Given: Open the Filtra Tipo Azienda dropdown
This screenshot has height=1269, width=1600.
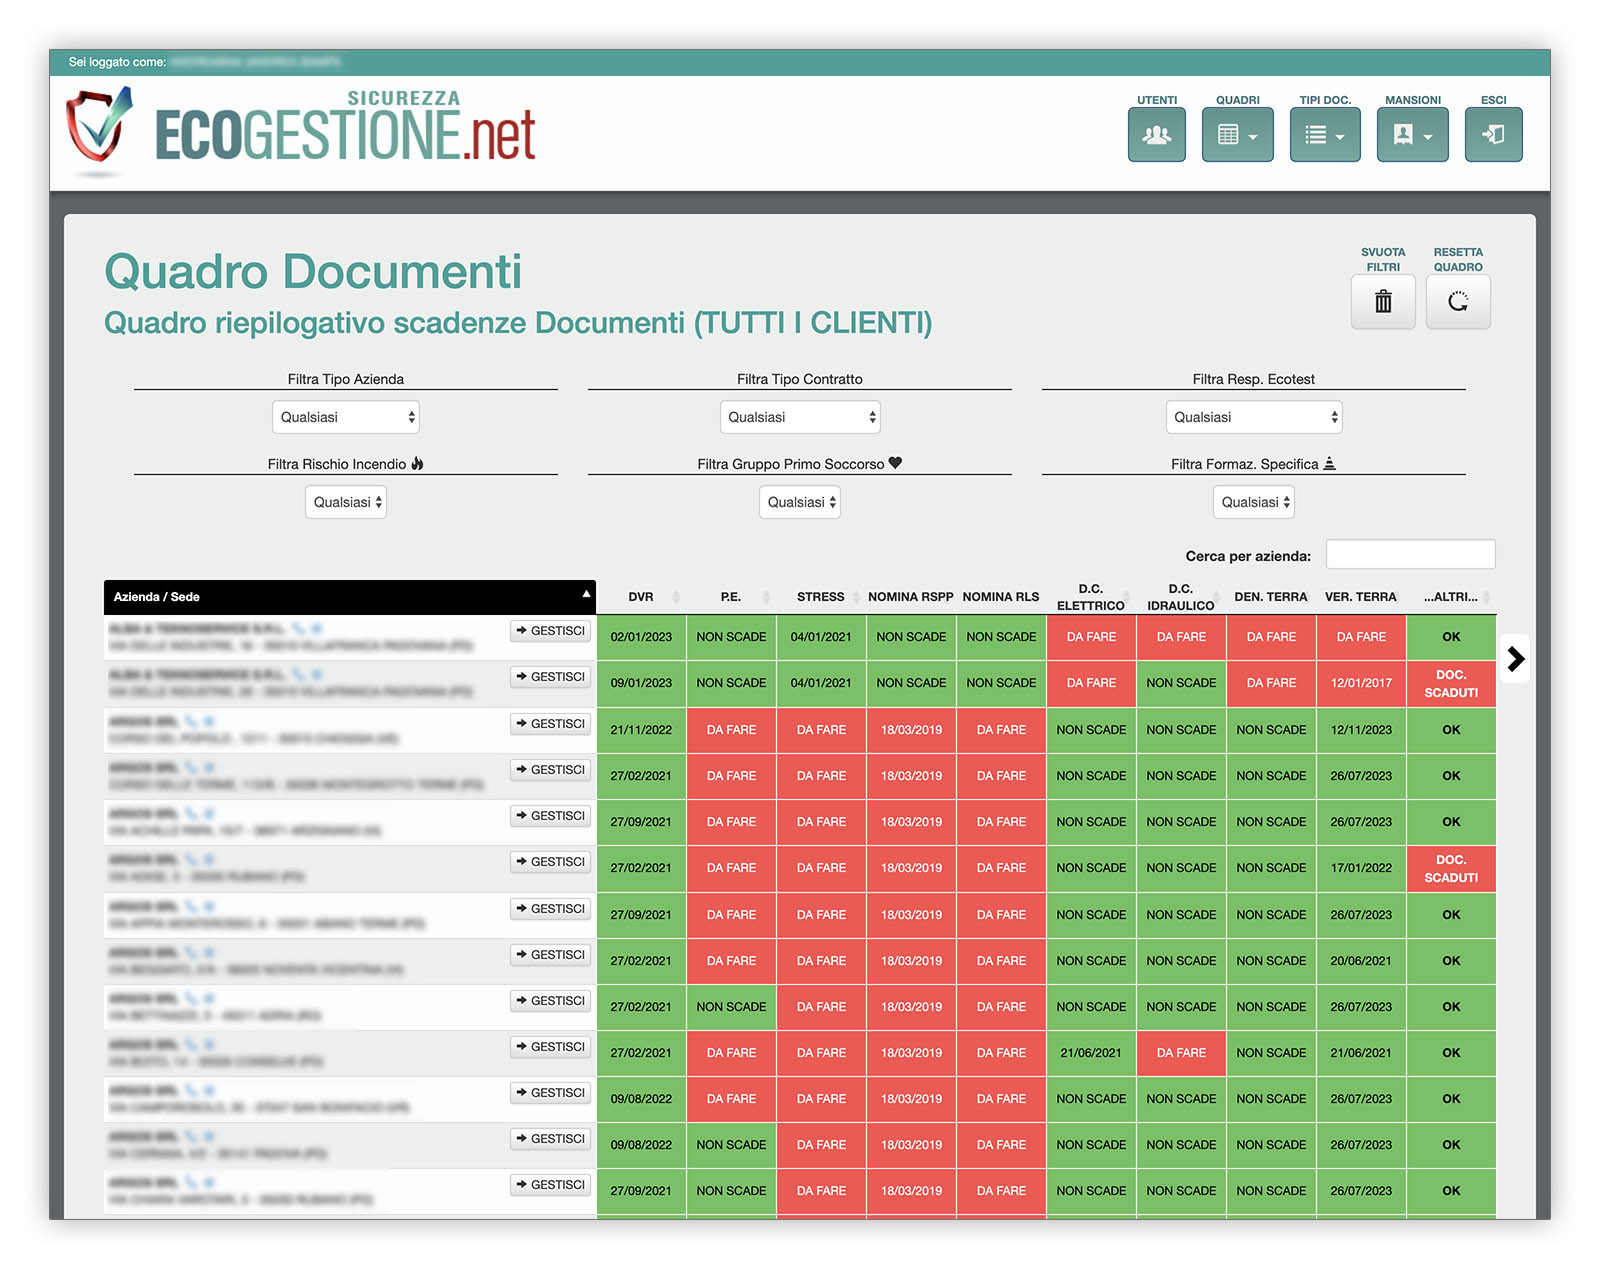Looking at the screenshot, I should pyautogui.click(x=346, y=417).
